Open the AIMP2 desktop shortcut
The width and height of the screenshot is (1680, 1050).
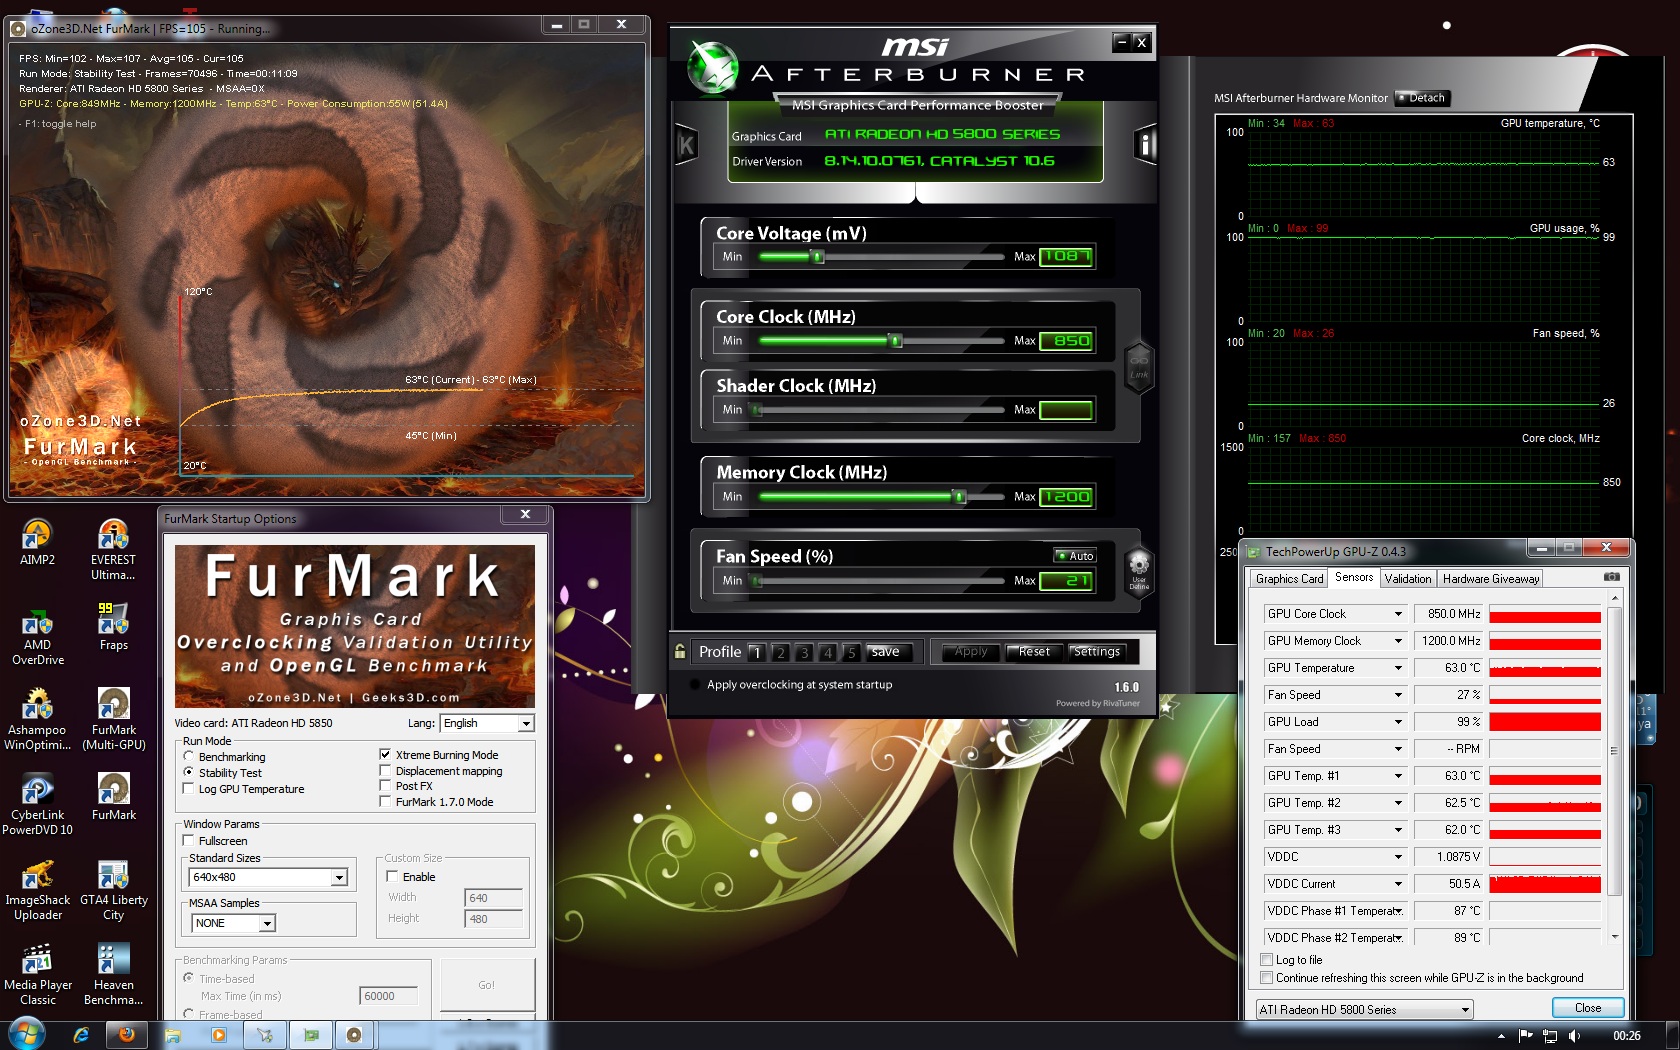pos(37,543)
